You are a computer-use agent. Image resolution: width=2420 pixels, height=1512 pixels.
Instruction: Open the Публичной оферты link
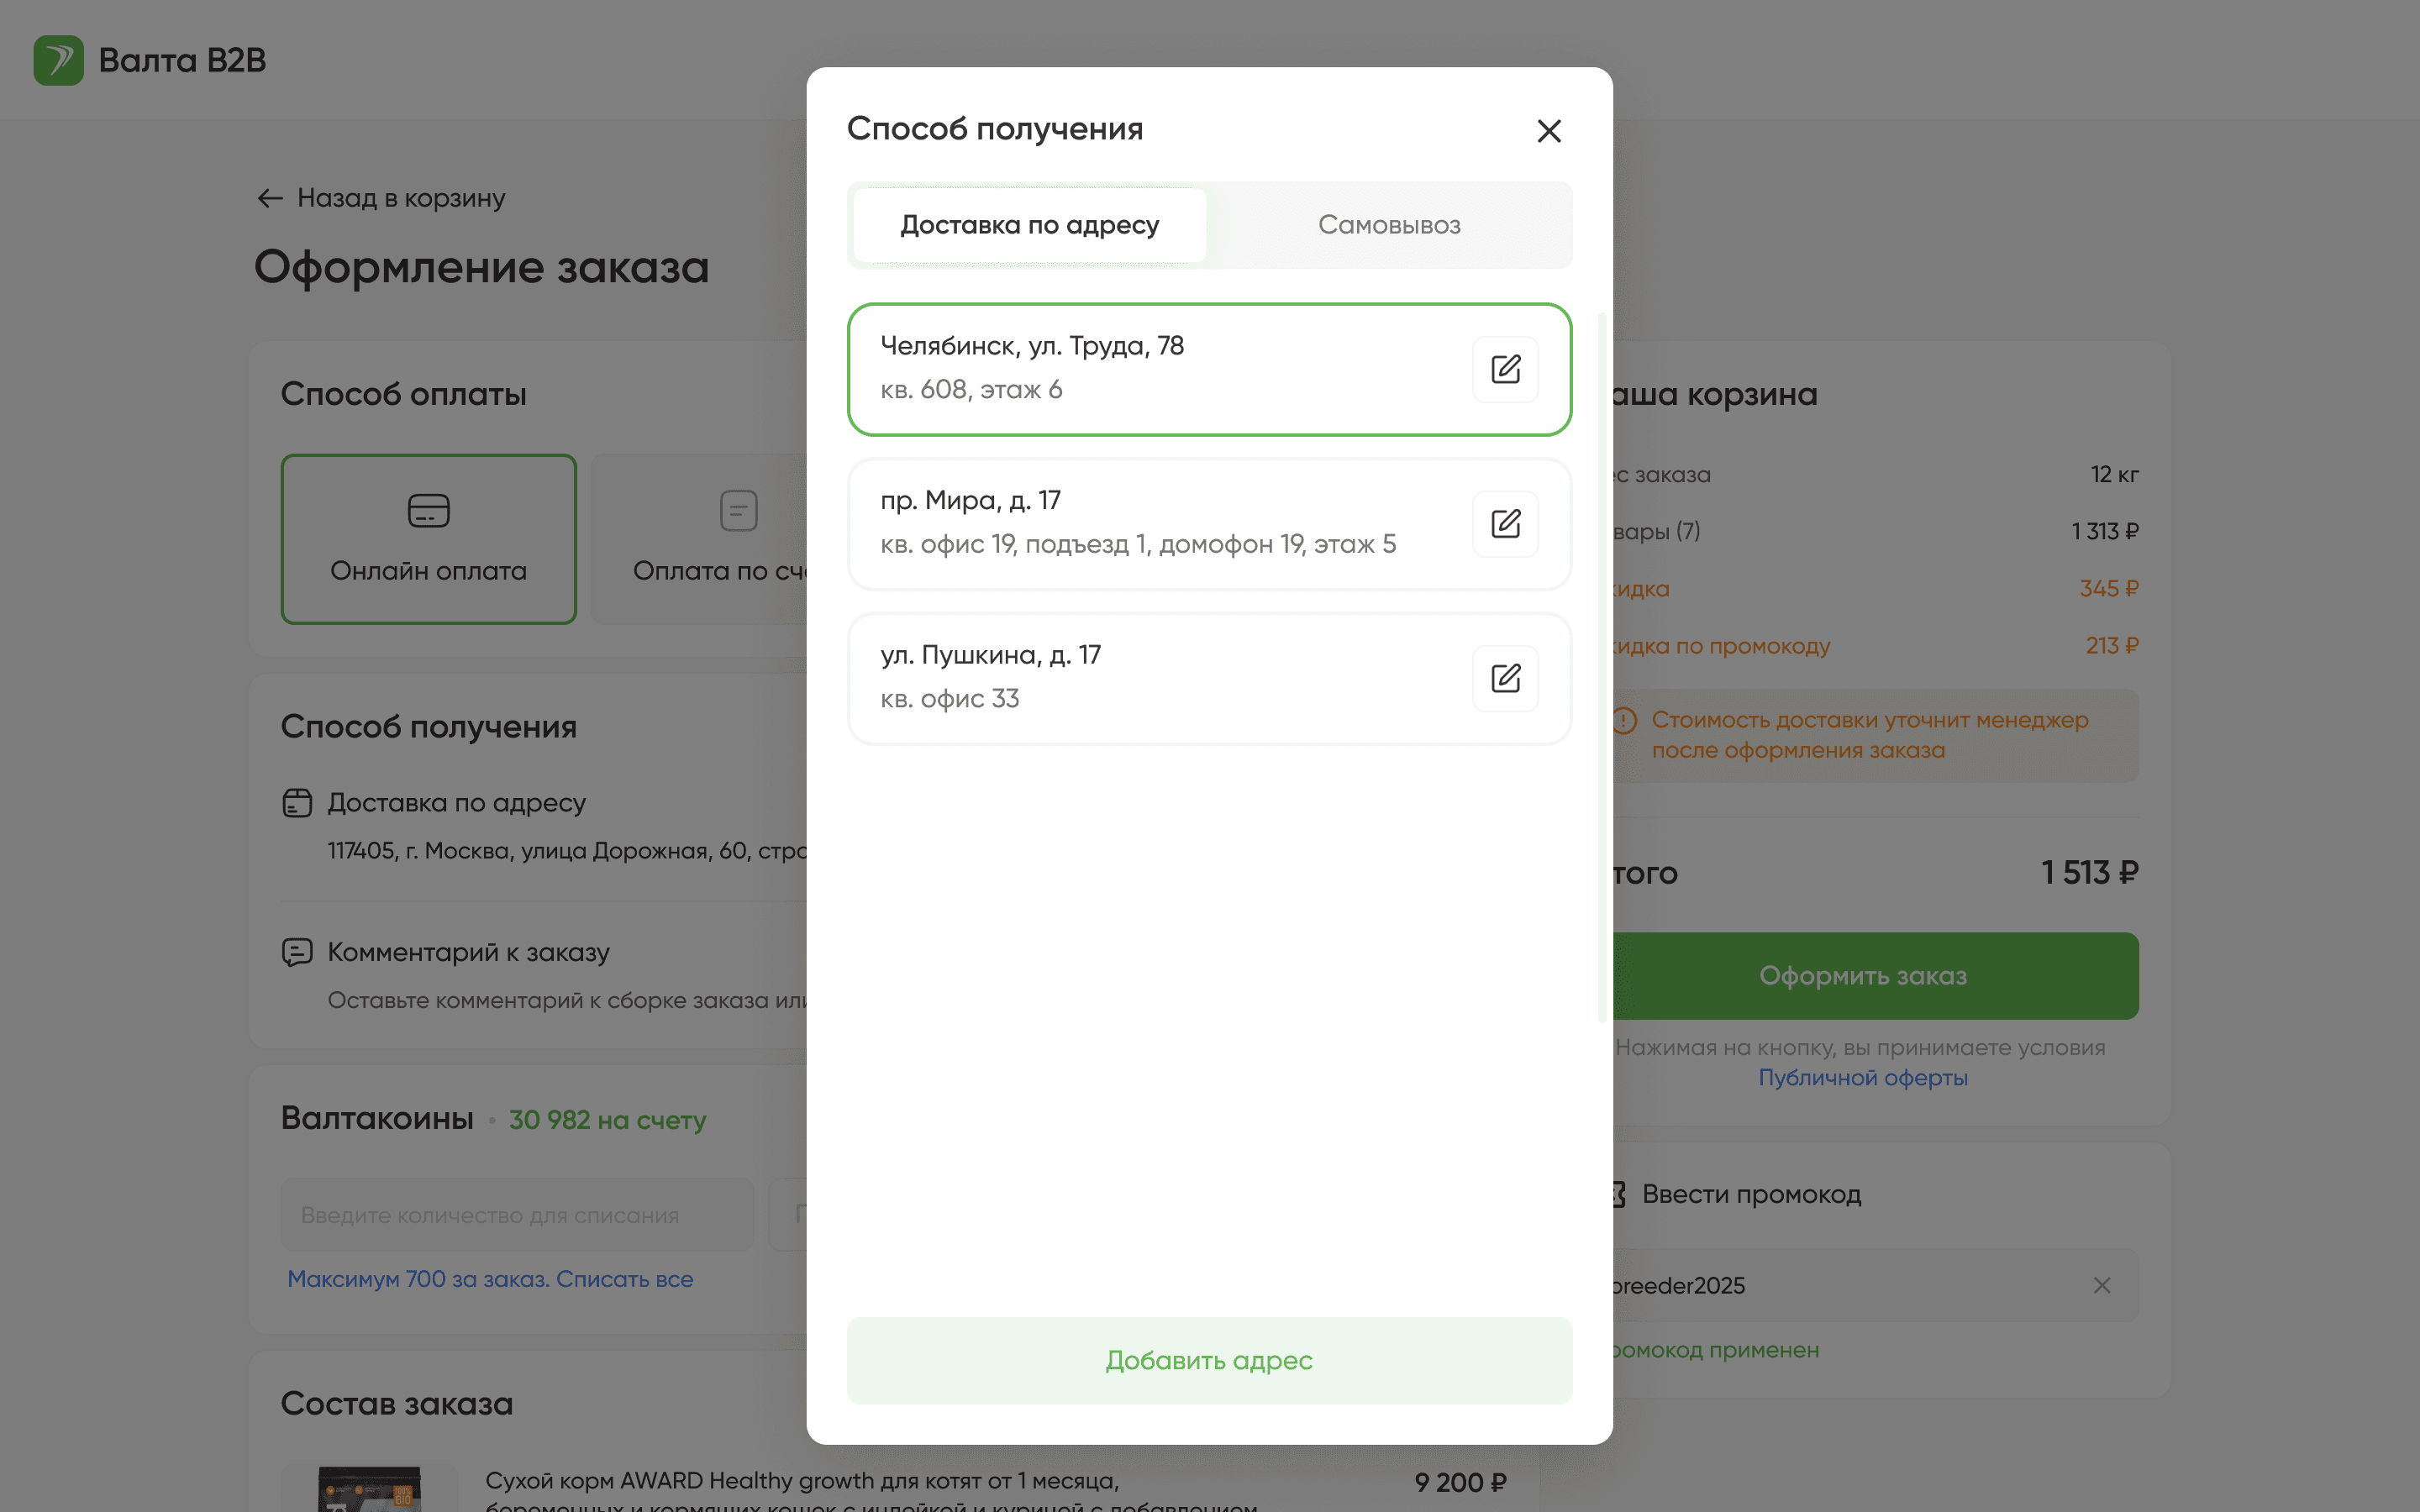point(1862,1078)
